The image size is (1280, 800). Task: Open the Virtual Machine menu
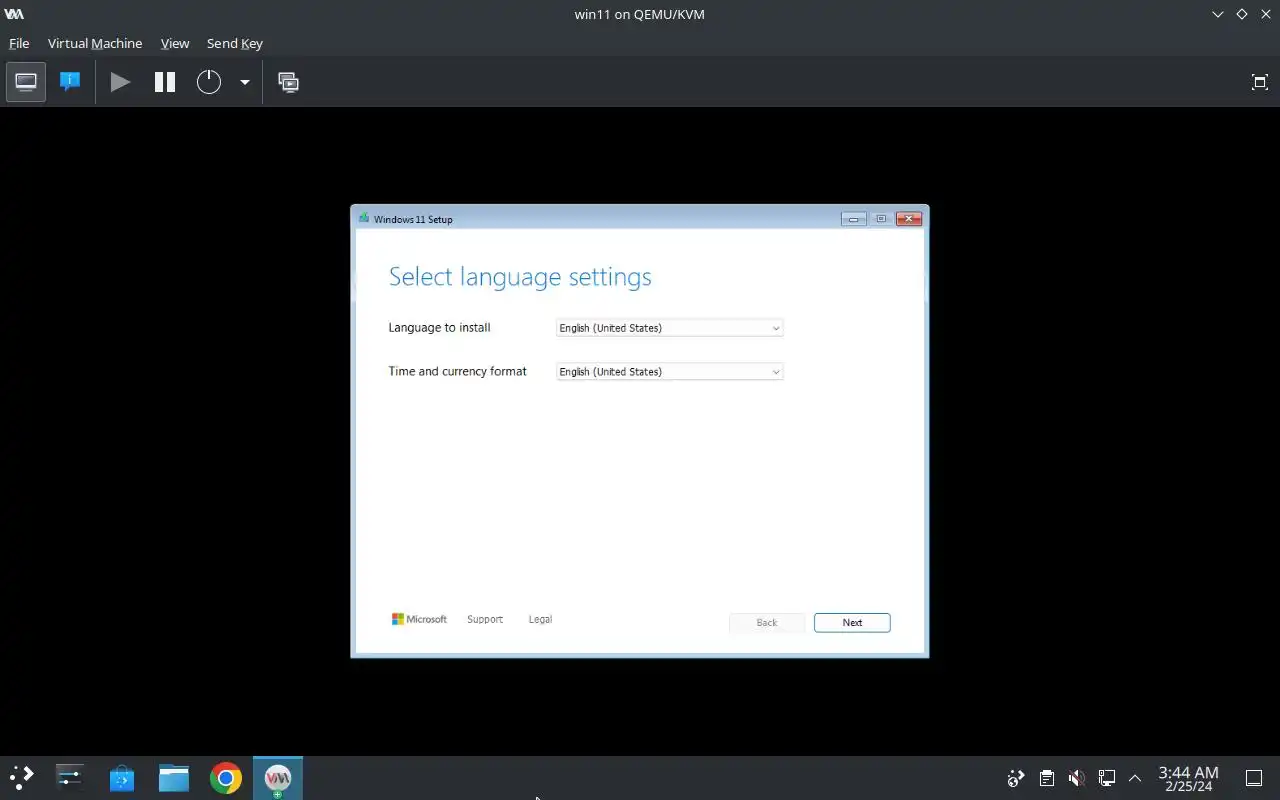(x=95, y=43)
